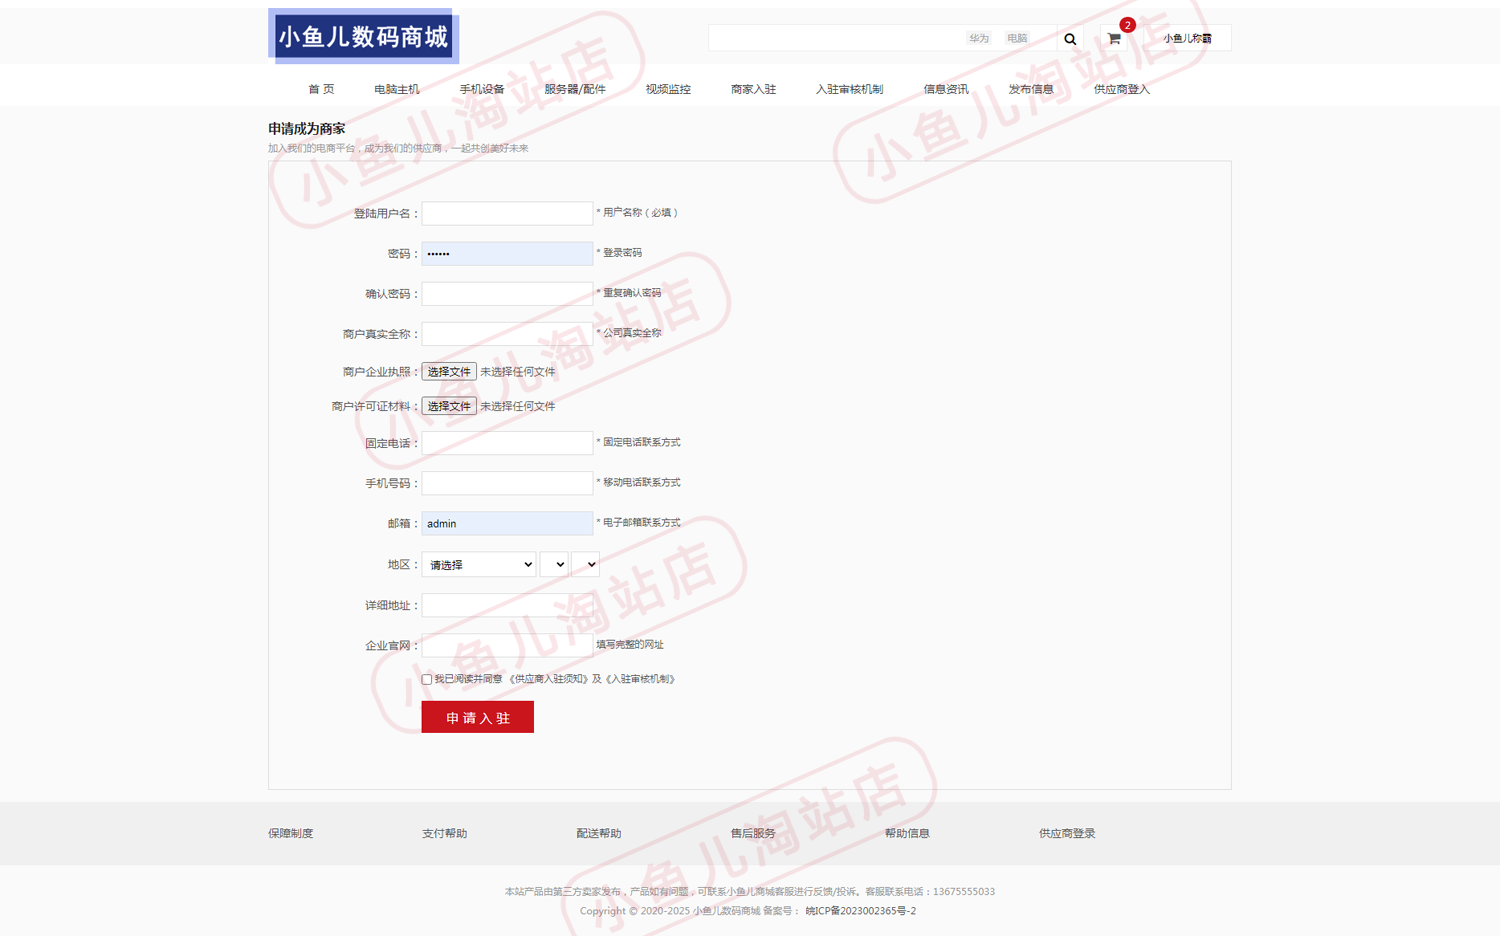This screenshot has width=1500, height=936.
Task: Open the 《入驻审核机制》 agreement link
Action: [640, 679]
